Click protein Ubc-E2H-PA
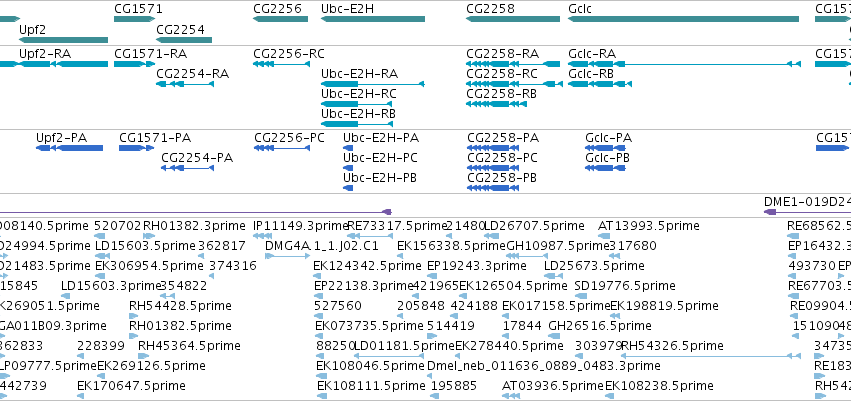Viewport: 851px width, 401px height. (348, 148)
